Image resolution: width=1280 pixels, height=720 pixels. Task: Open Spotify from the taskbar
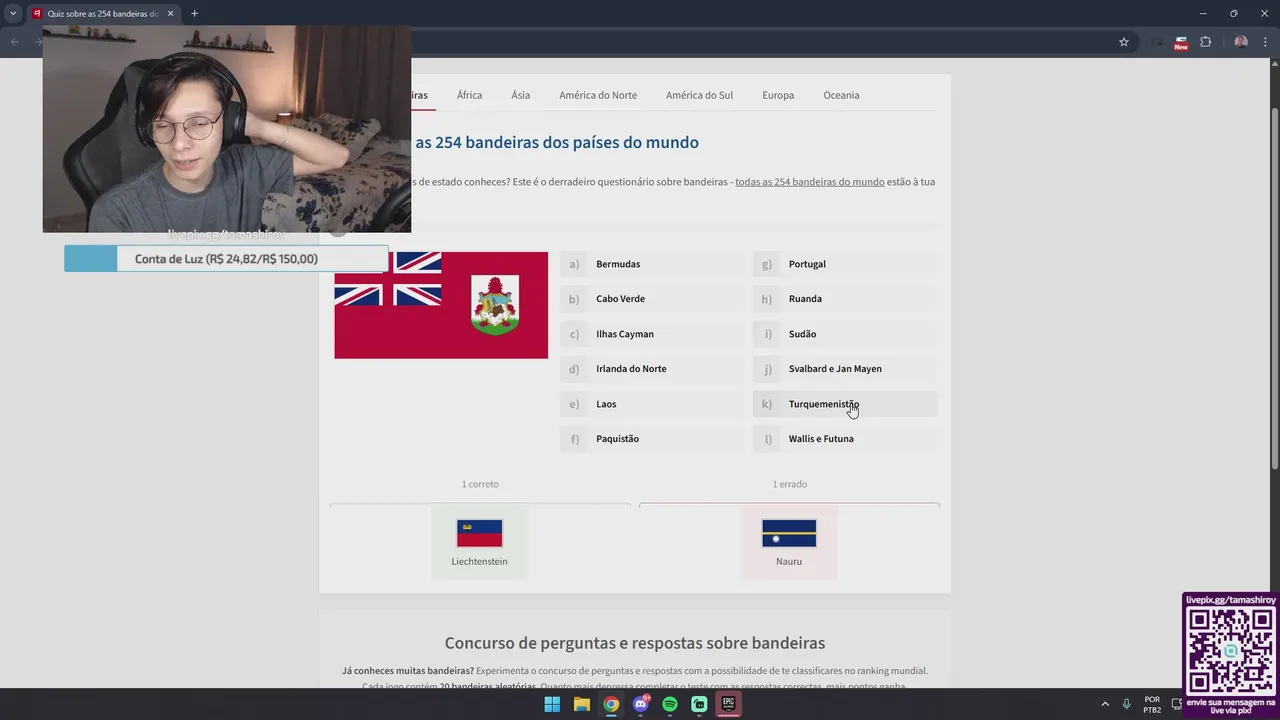(670, 704)
